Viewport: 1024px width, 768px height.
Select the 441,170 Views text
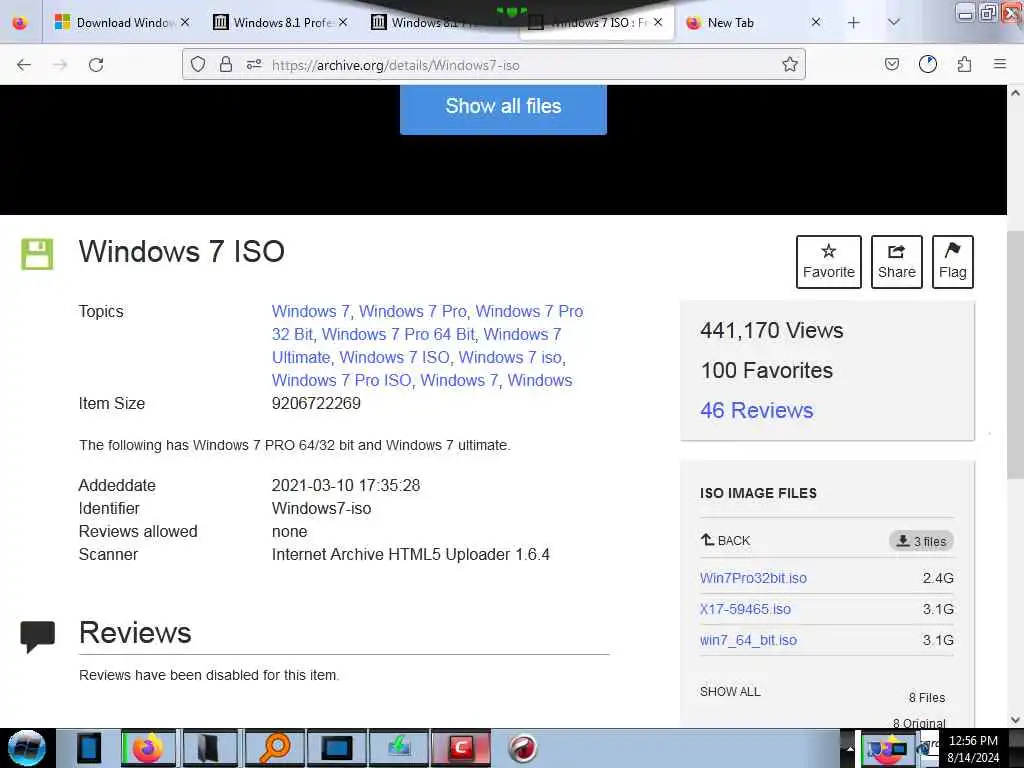pyautogui.click(x=771, y=330)
